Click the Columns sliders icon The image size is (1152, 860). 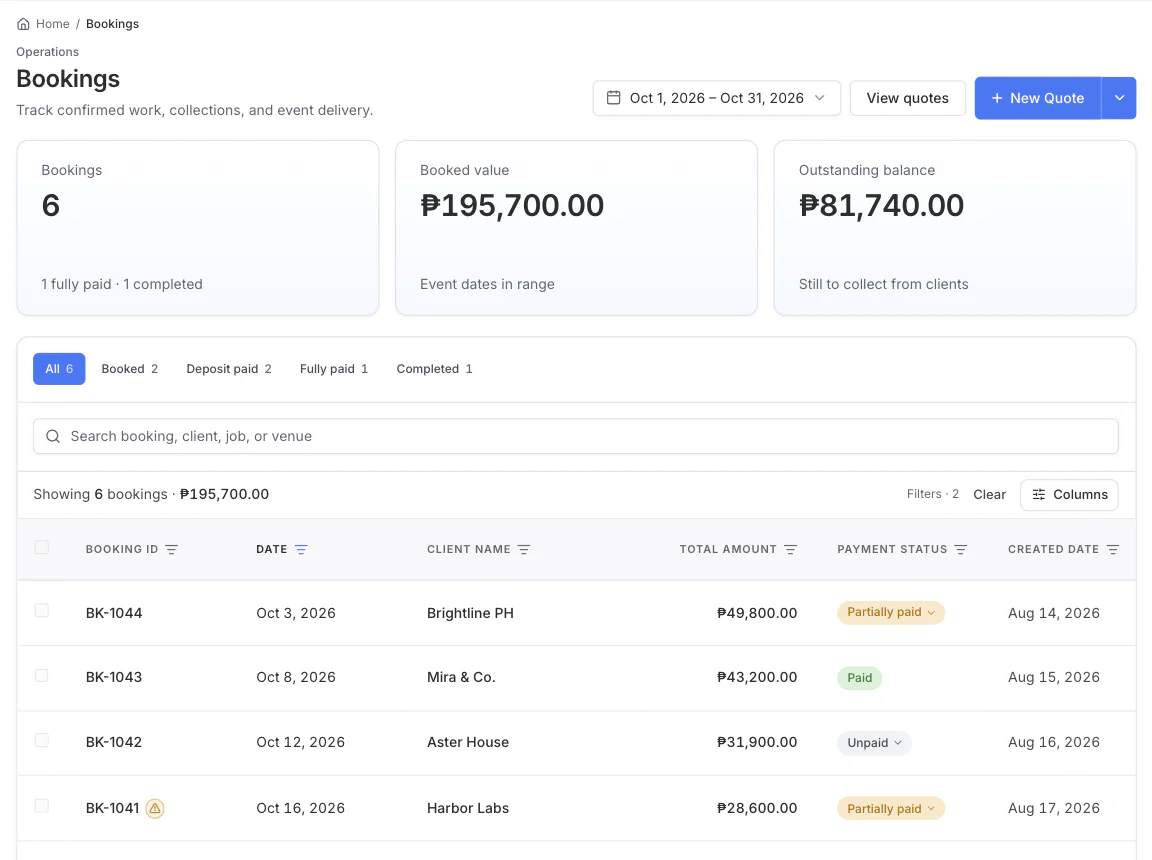click(1039, 494)
